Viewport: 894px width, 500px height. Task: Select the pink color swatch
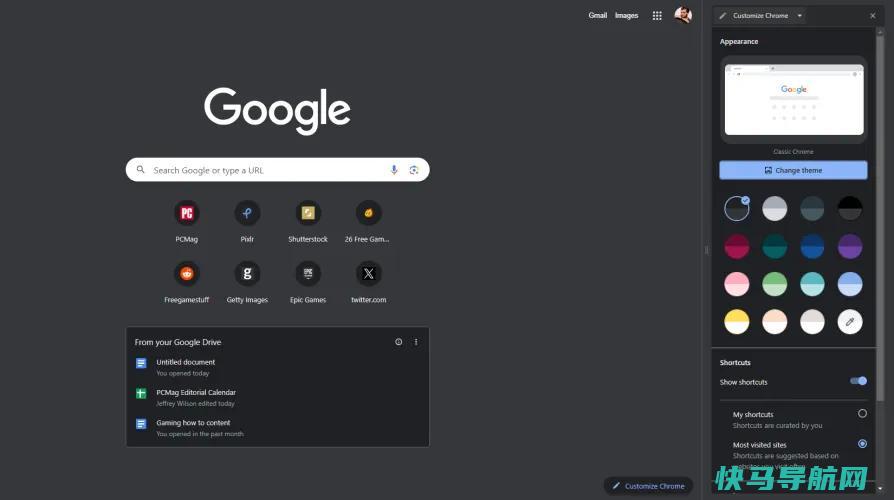(x=737, y=284)
